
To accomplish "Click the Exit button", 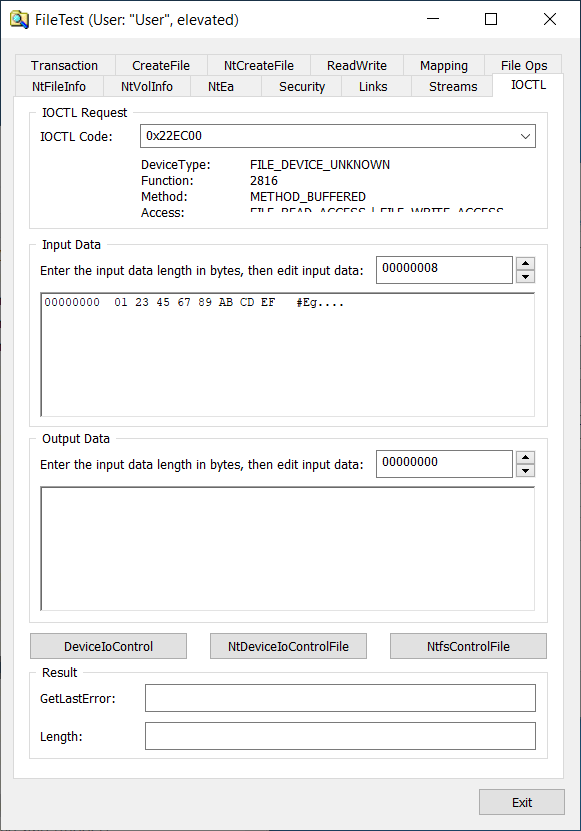I will click(522, 802).
